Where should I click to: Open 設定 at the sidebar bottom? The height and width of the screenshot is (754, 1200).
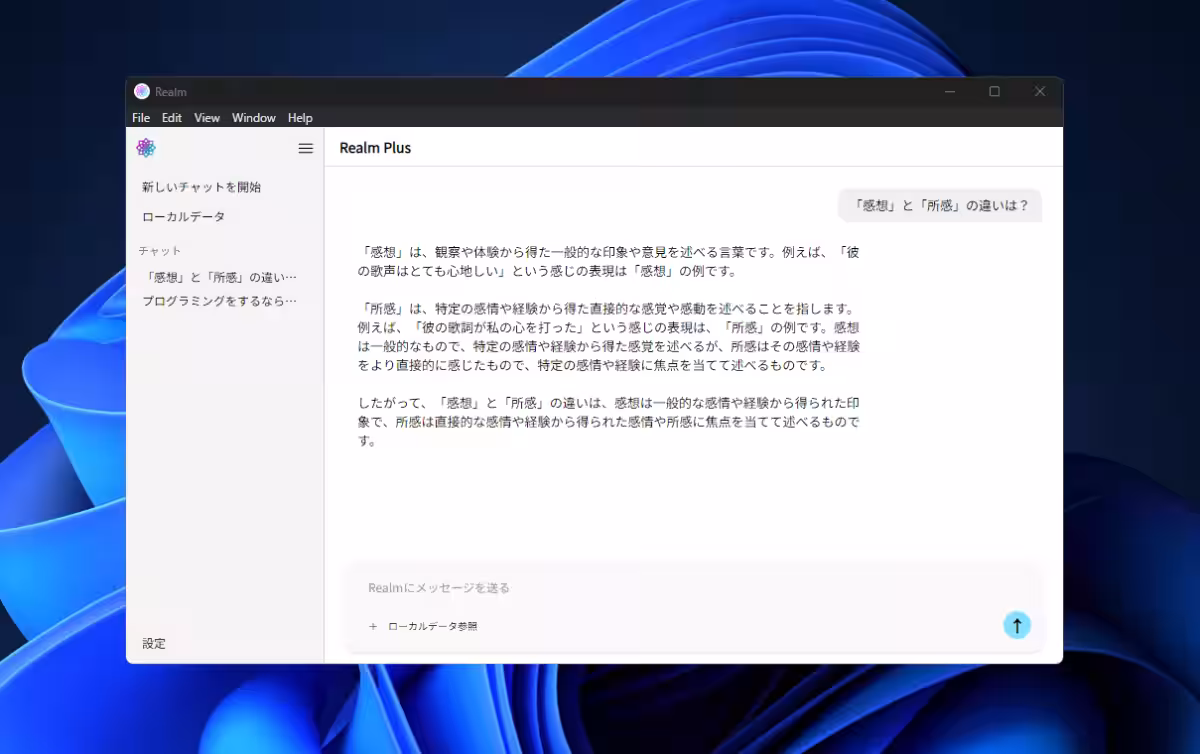pos(154,644)
